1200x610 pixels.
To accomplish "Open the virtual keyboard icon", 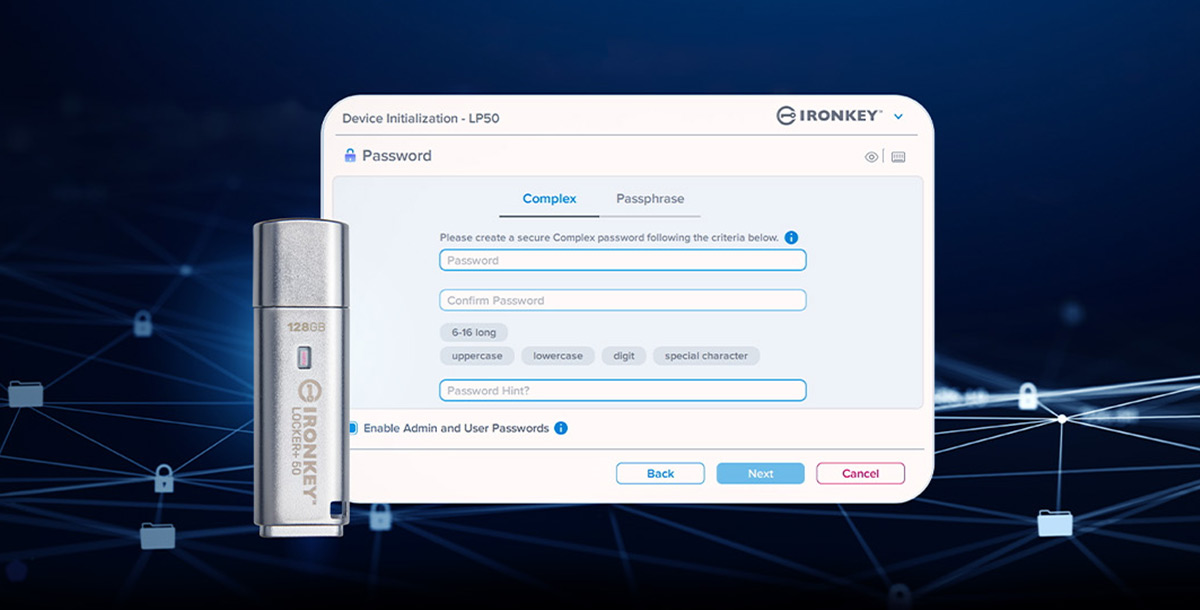I will [x=898, y=157].
